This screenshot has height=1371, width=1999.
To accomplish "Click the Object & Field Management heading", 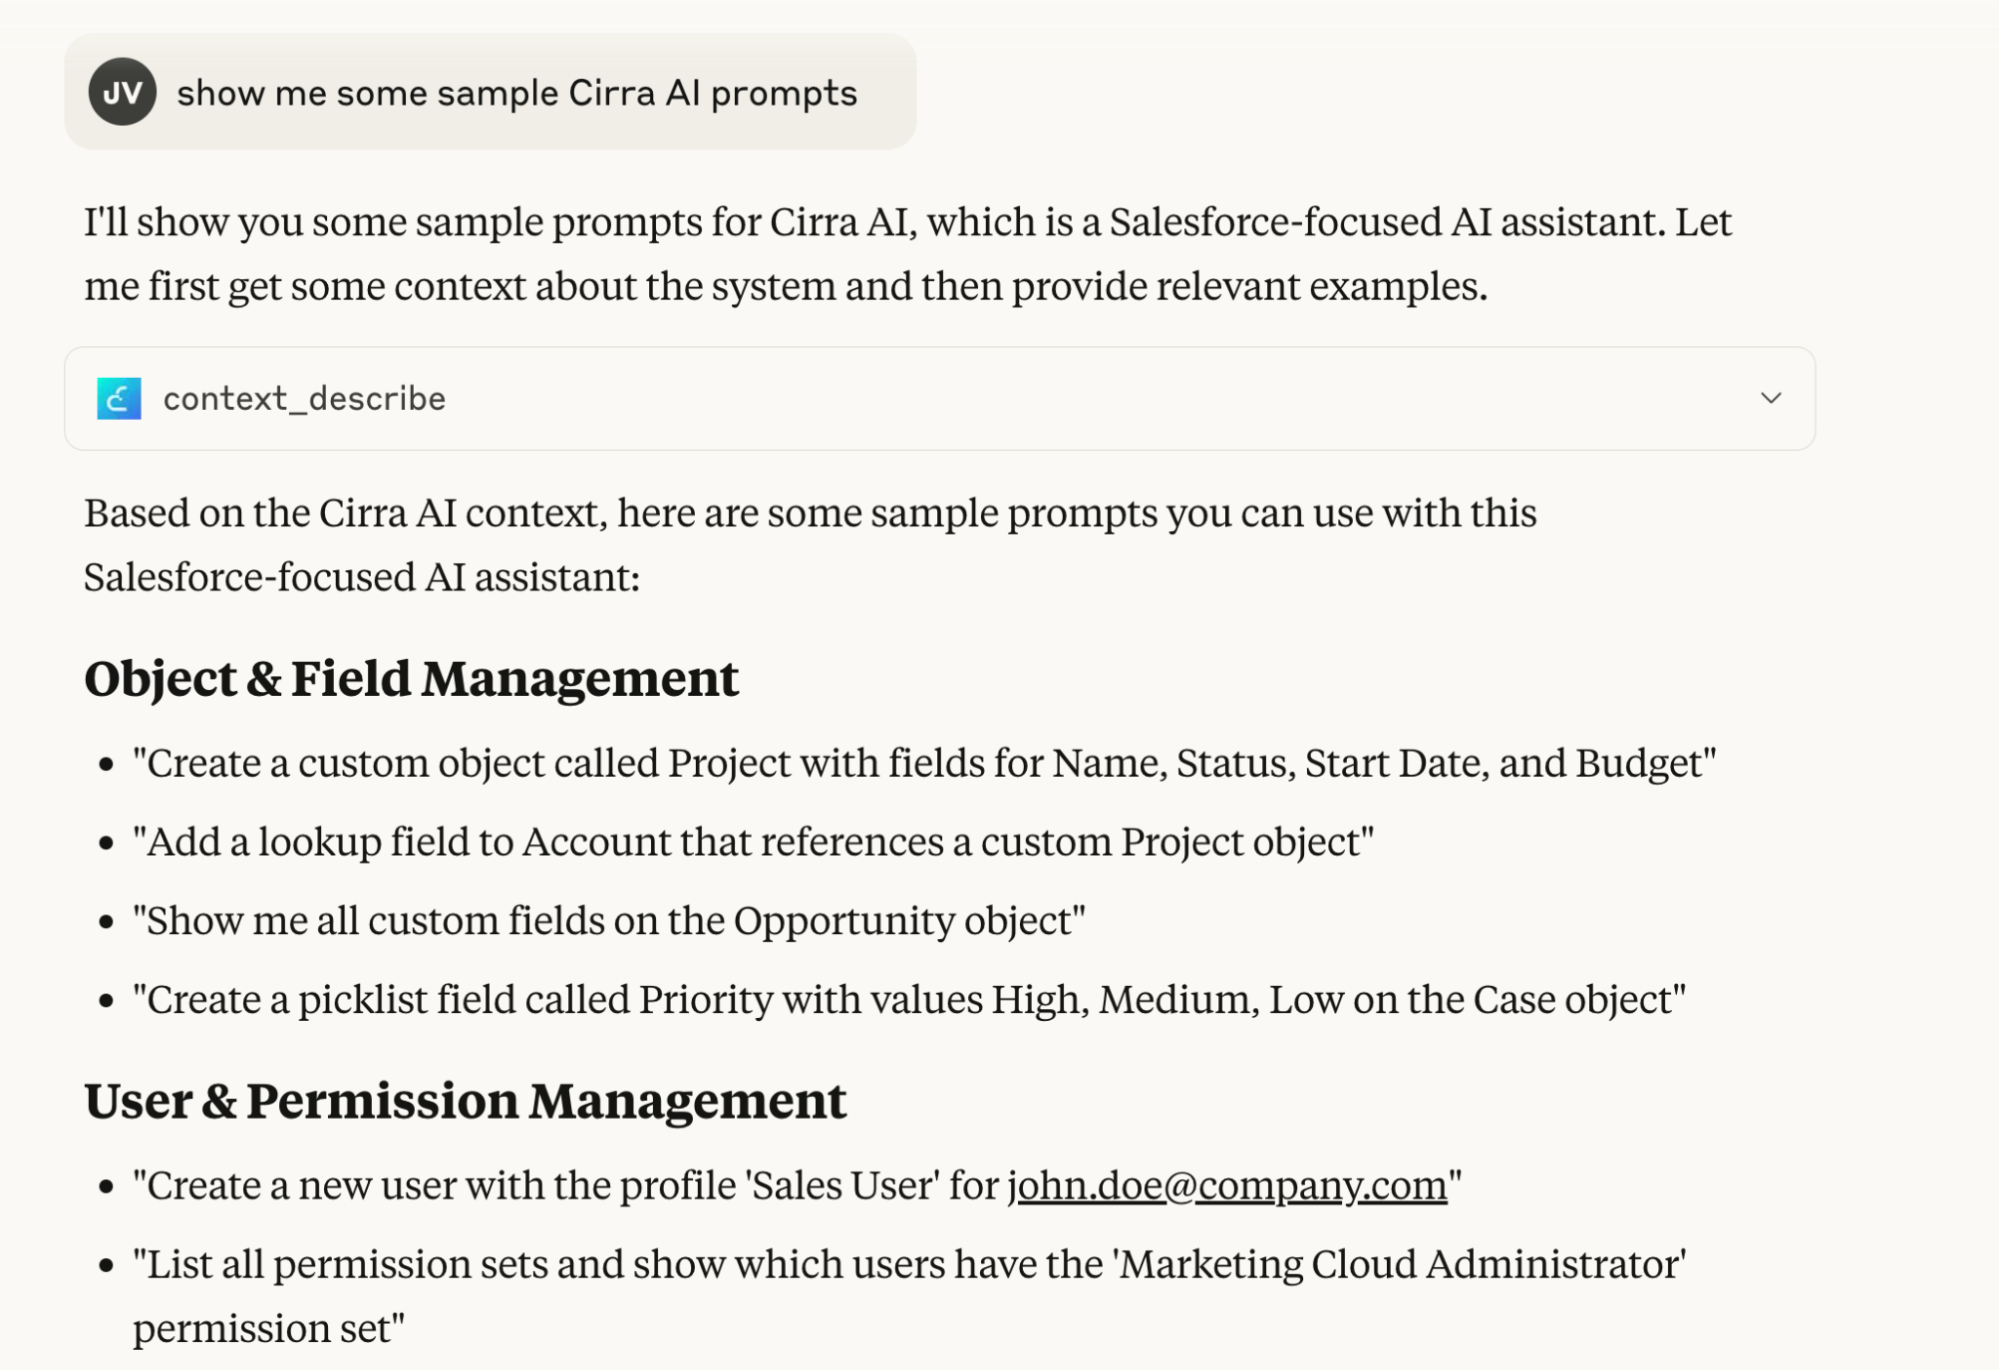I will [x=411, y=678].
